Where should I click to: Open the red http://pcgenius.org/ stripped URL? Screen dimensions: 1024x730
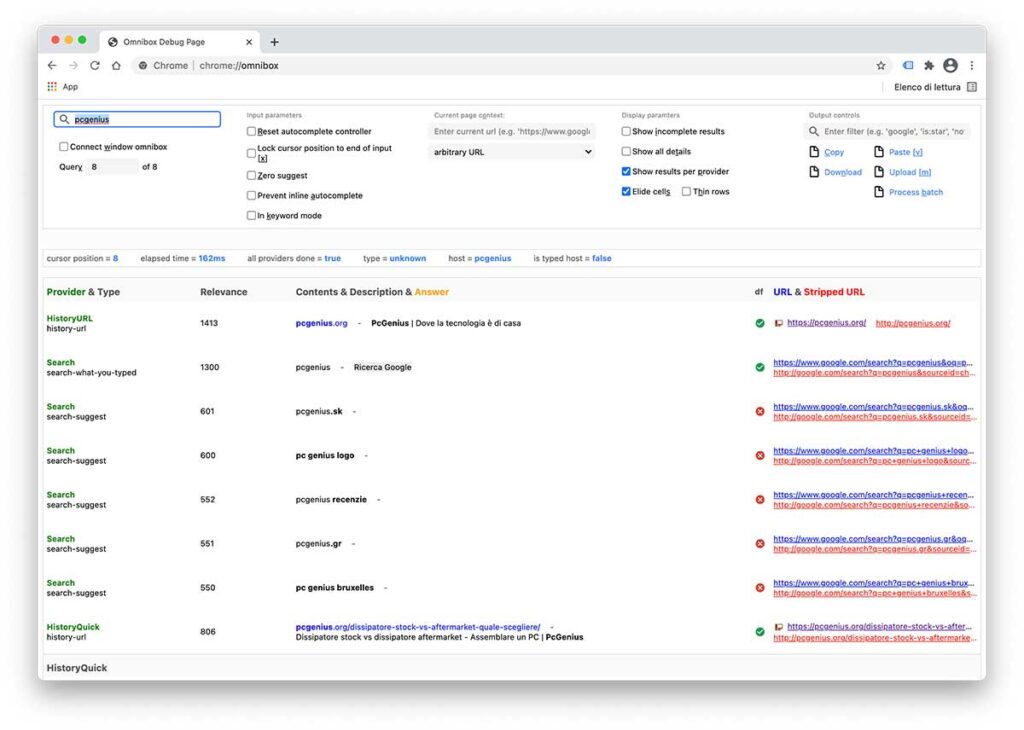[913, 323]
